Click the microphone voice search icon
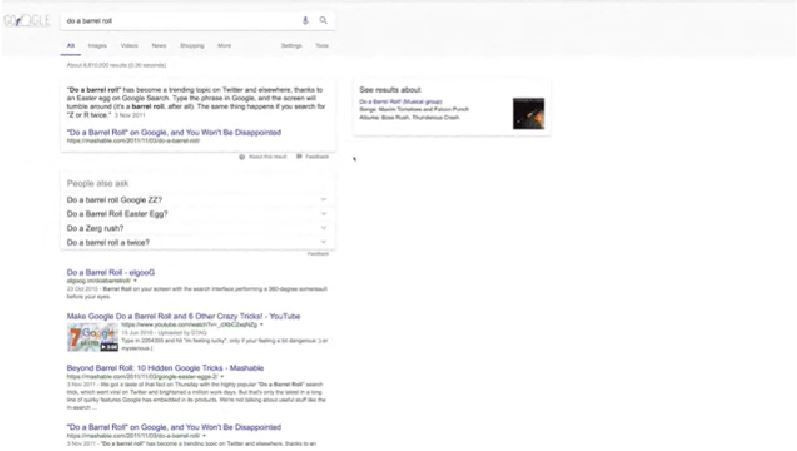 (305, 20)
